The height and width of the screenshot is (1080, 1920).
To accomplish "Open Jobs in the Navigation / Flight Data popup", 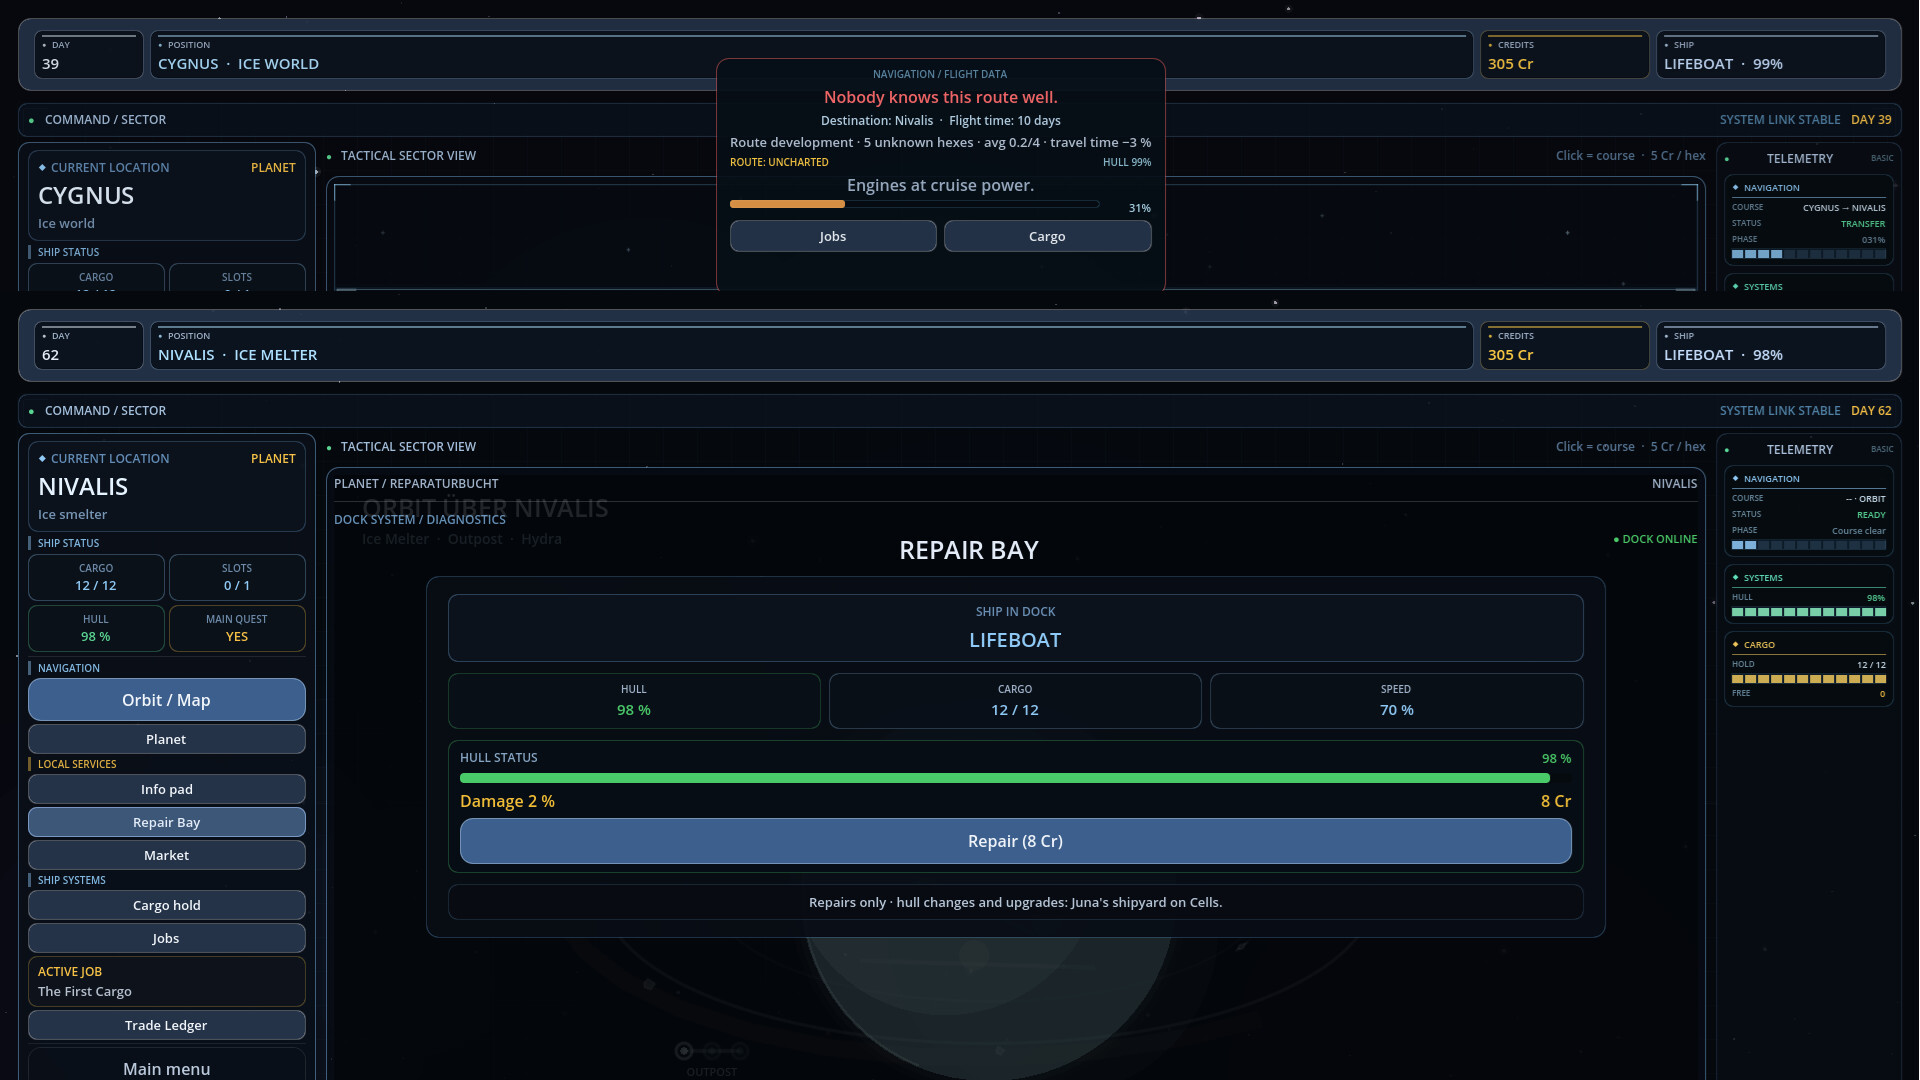I will [x=833, y=236].
